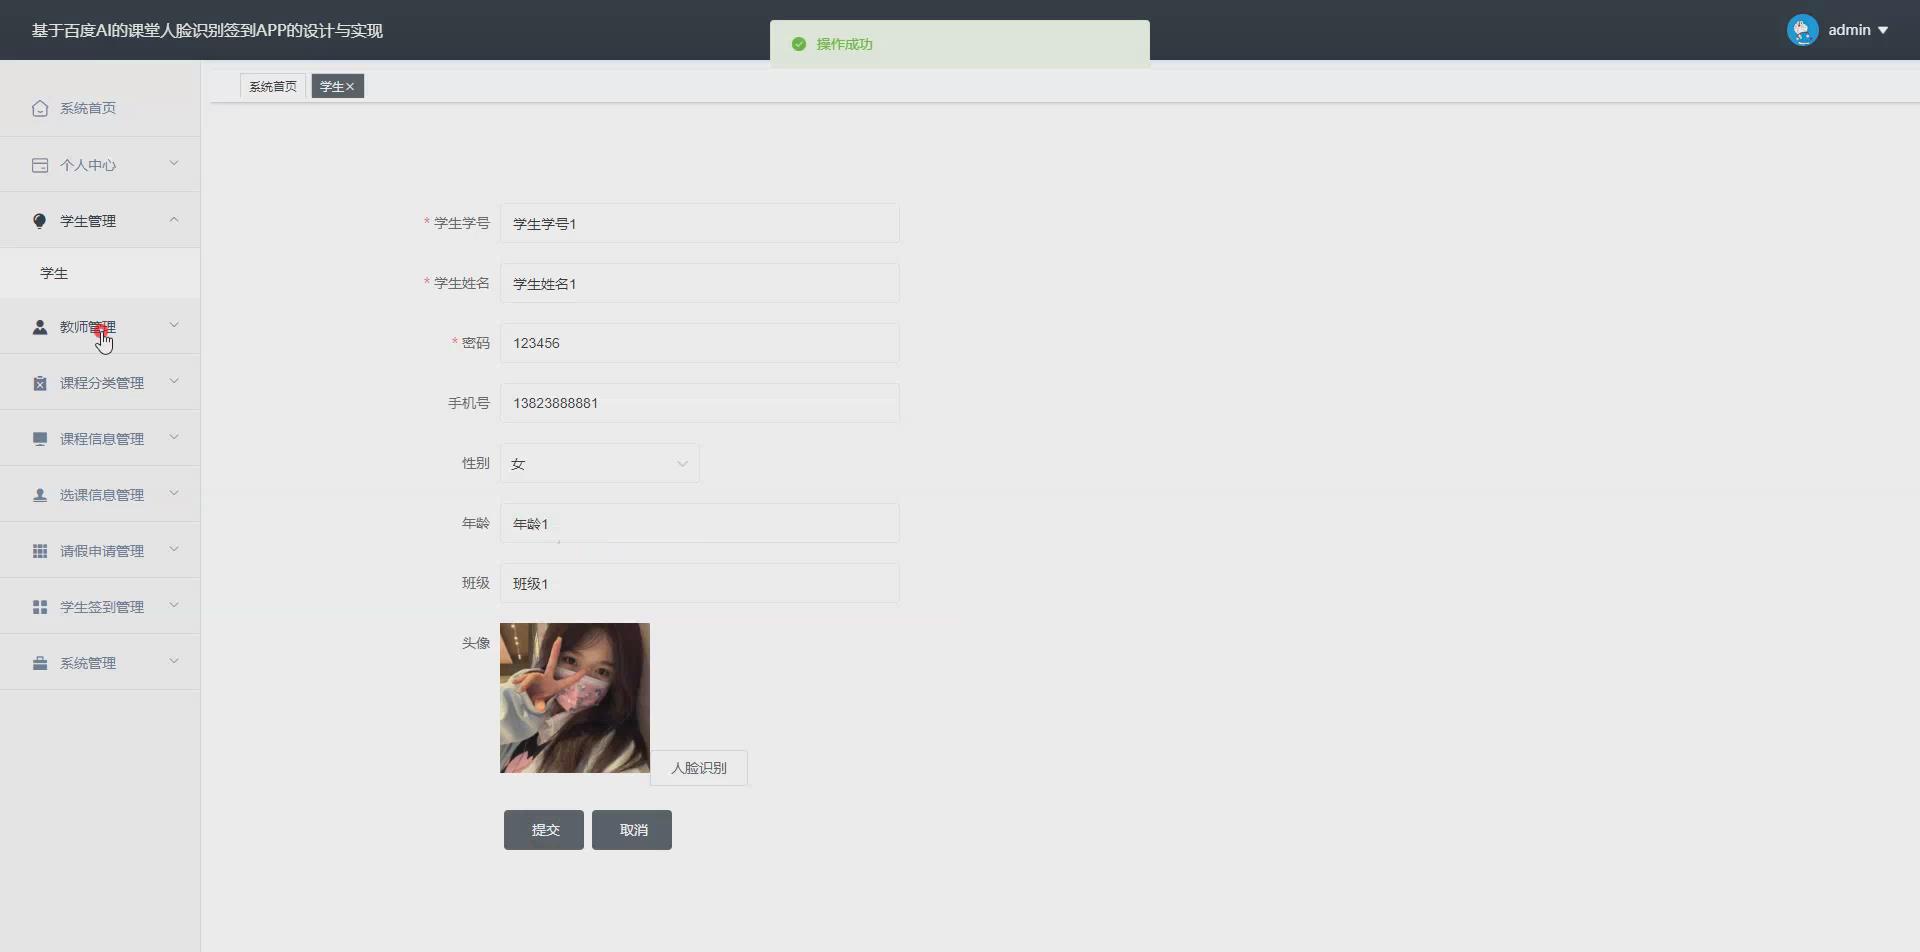Expand the 请假申请管理 chevron
This screenshot has height=952, width=1920.
174,549
